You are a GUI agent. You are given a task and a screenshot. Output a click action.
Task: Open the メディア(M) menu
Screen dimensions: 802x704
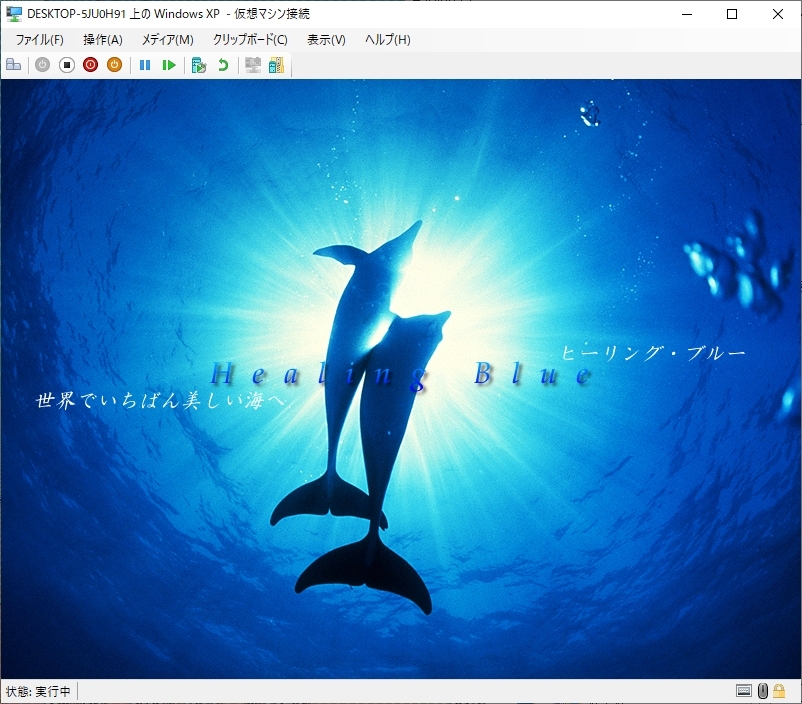[x=167, y=40]
